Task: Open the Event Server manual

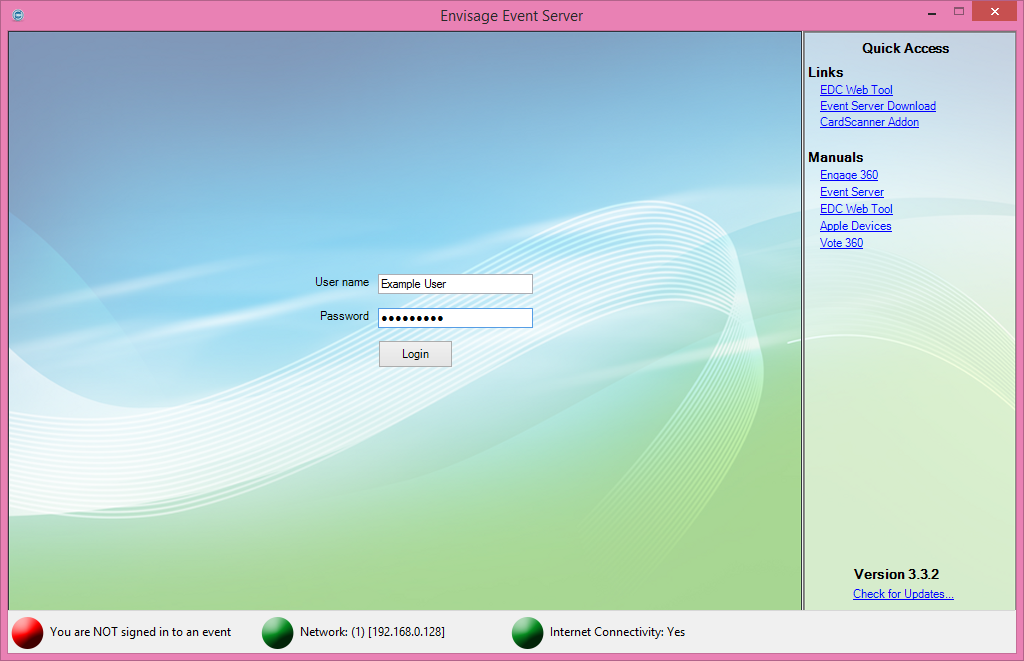Action: point(851,192)
